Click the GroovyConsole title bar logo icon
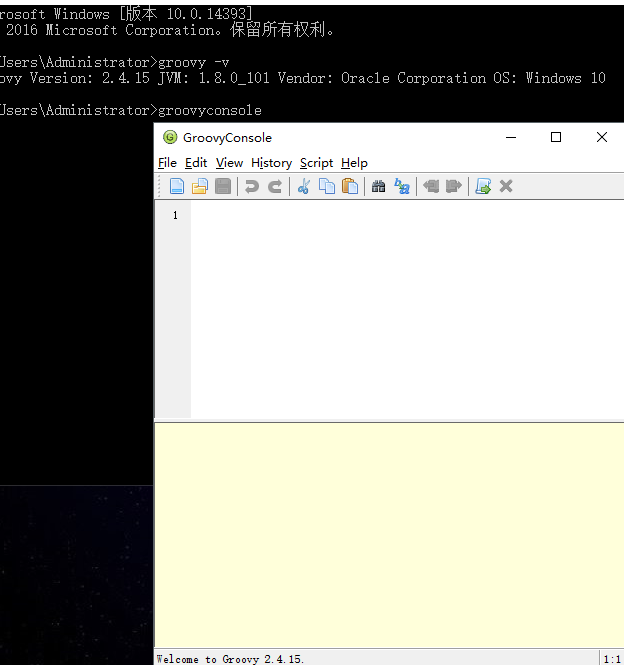The image size is (624, 665). pyautogui.click(x=170, y=137)
